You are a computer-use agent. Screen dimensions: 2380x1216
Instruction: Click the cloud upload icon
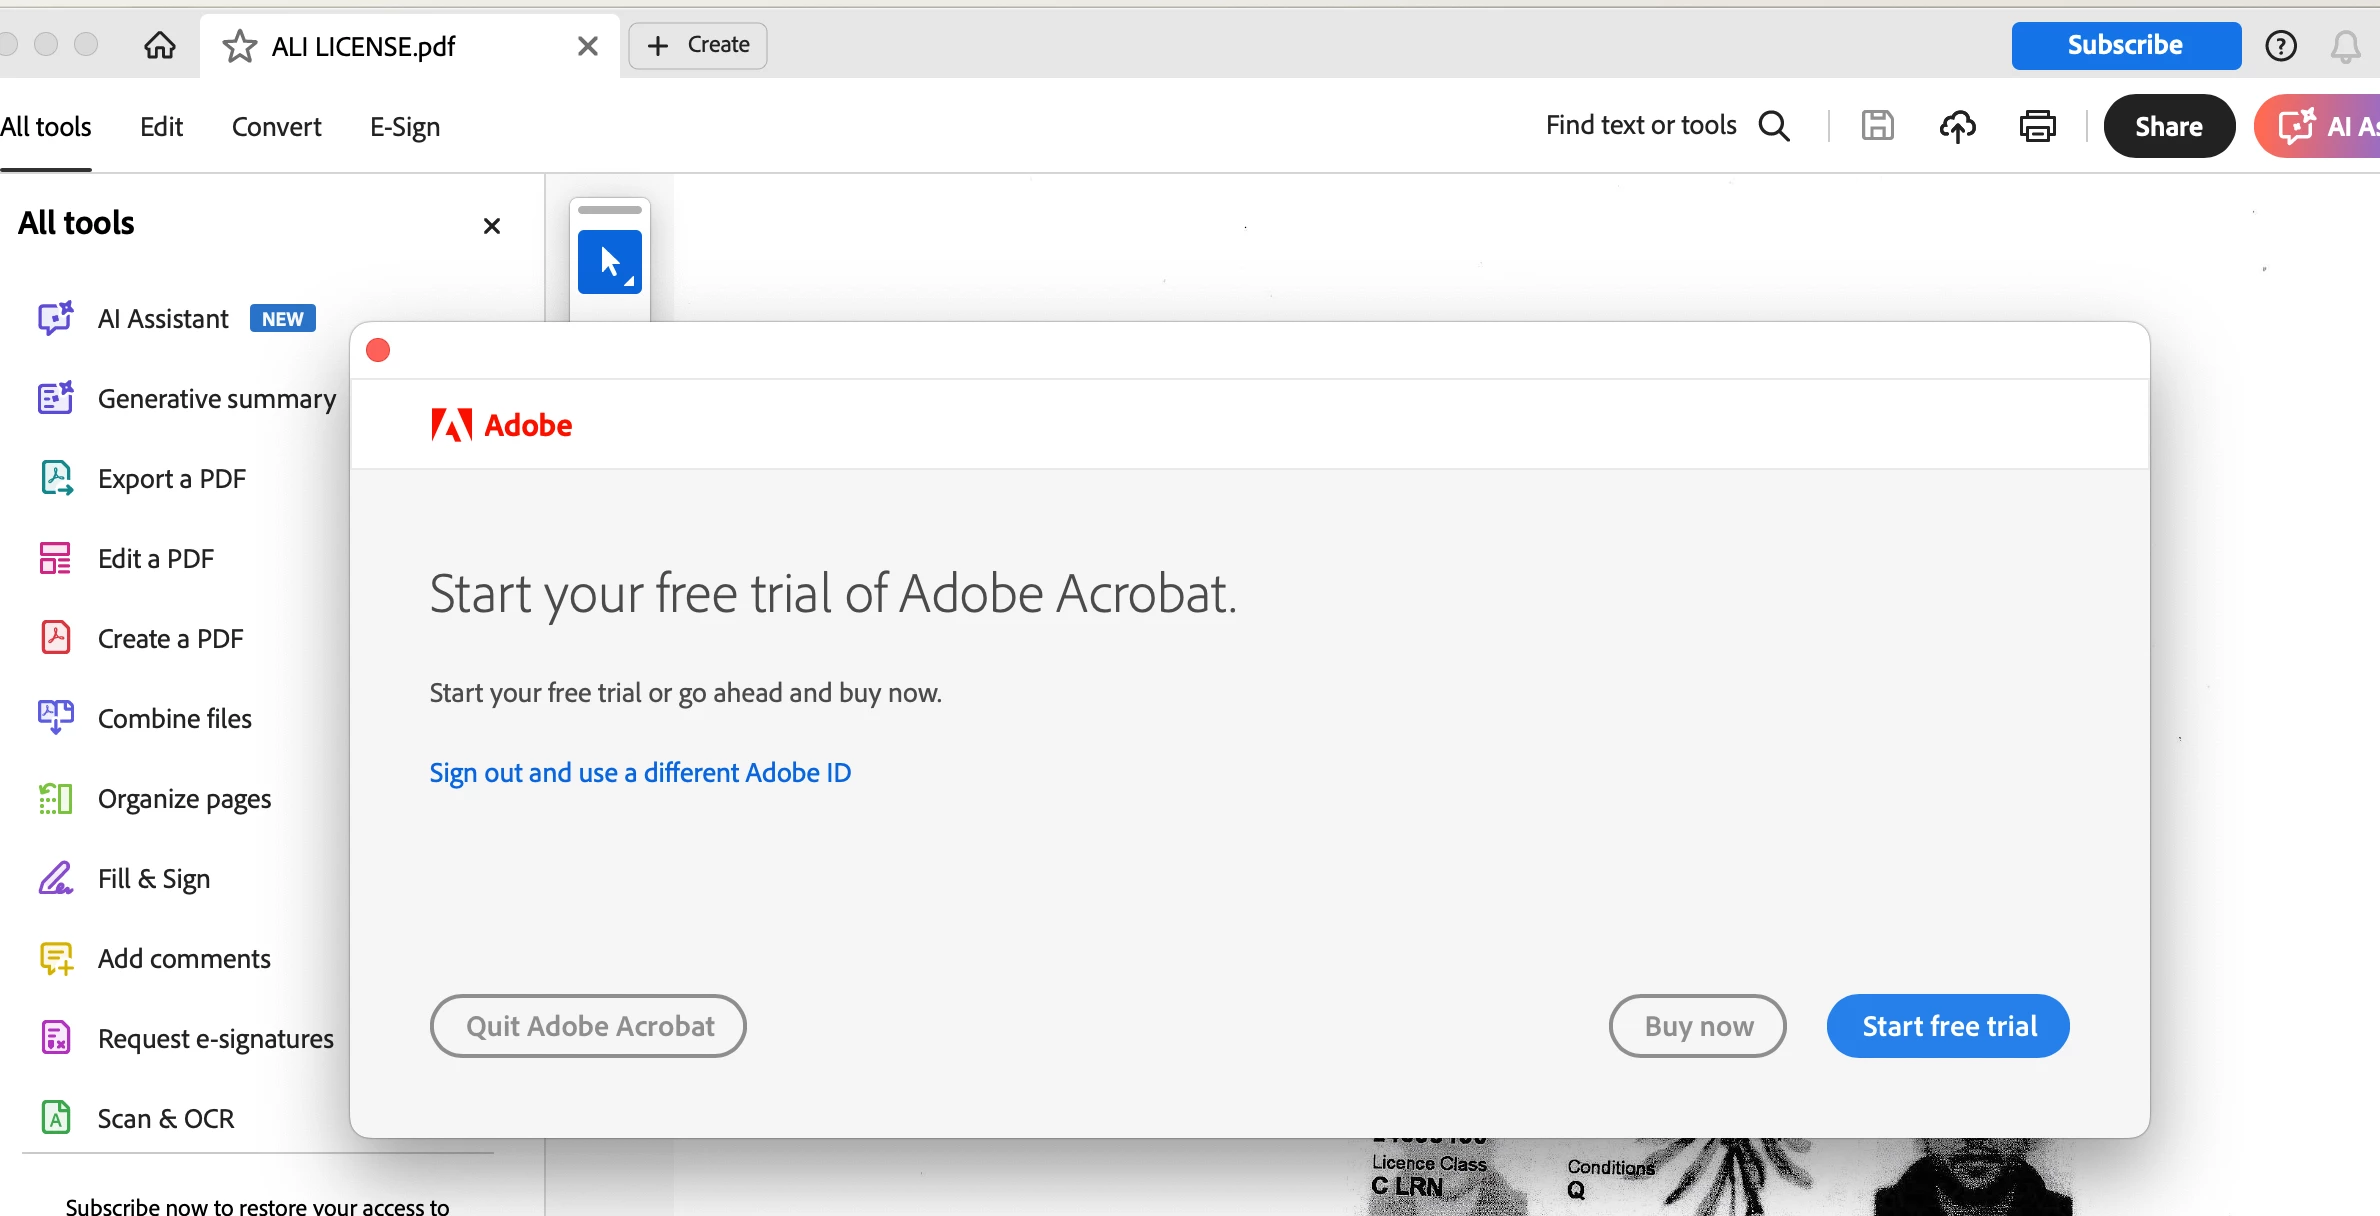coord(1957,126)
